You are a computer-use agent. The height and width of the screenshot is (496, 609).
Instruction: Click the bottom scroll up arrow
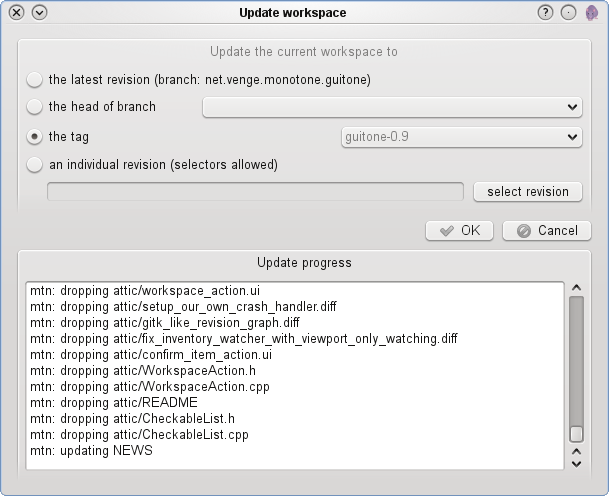coord(576,452)
